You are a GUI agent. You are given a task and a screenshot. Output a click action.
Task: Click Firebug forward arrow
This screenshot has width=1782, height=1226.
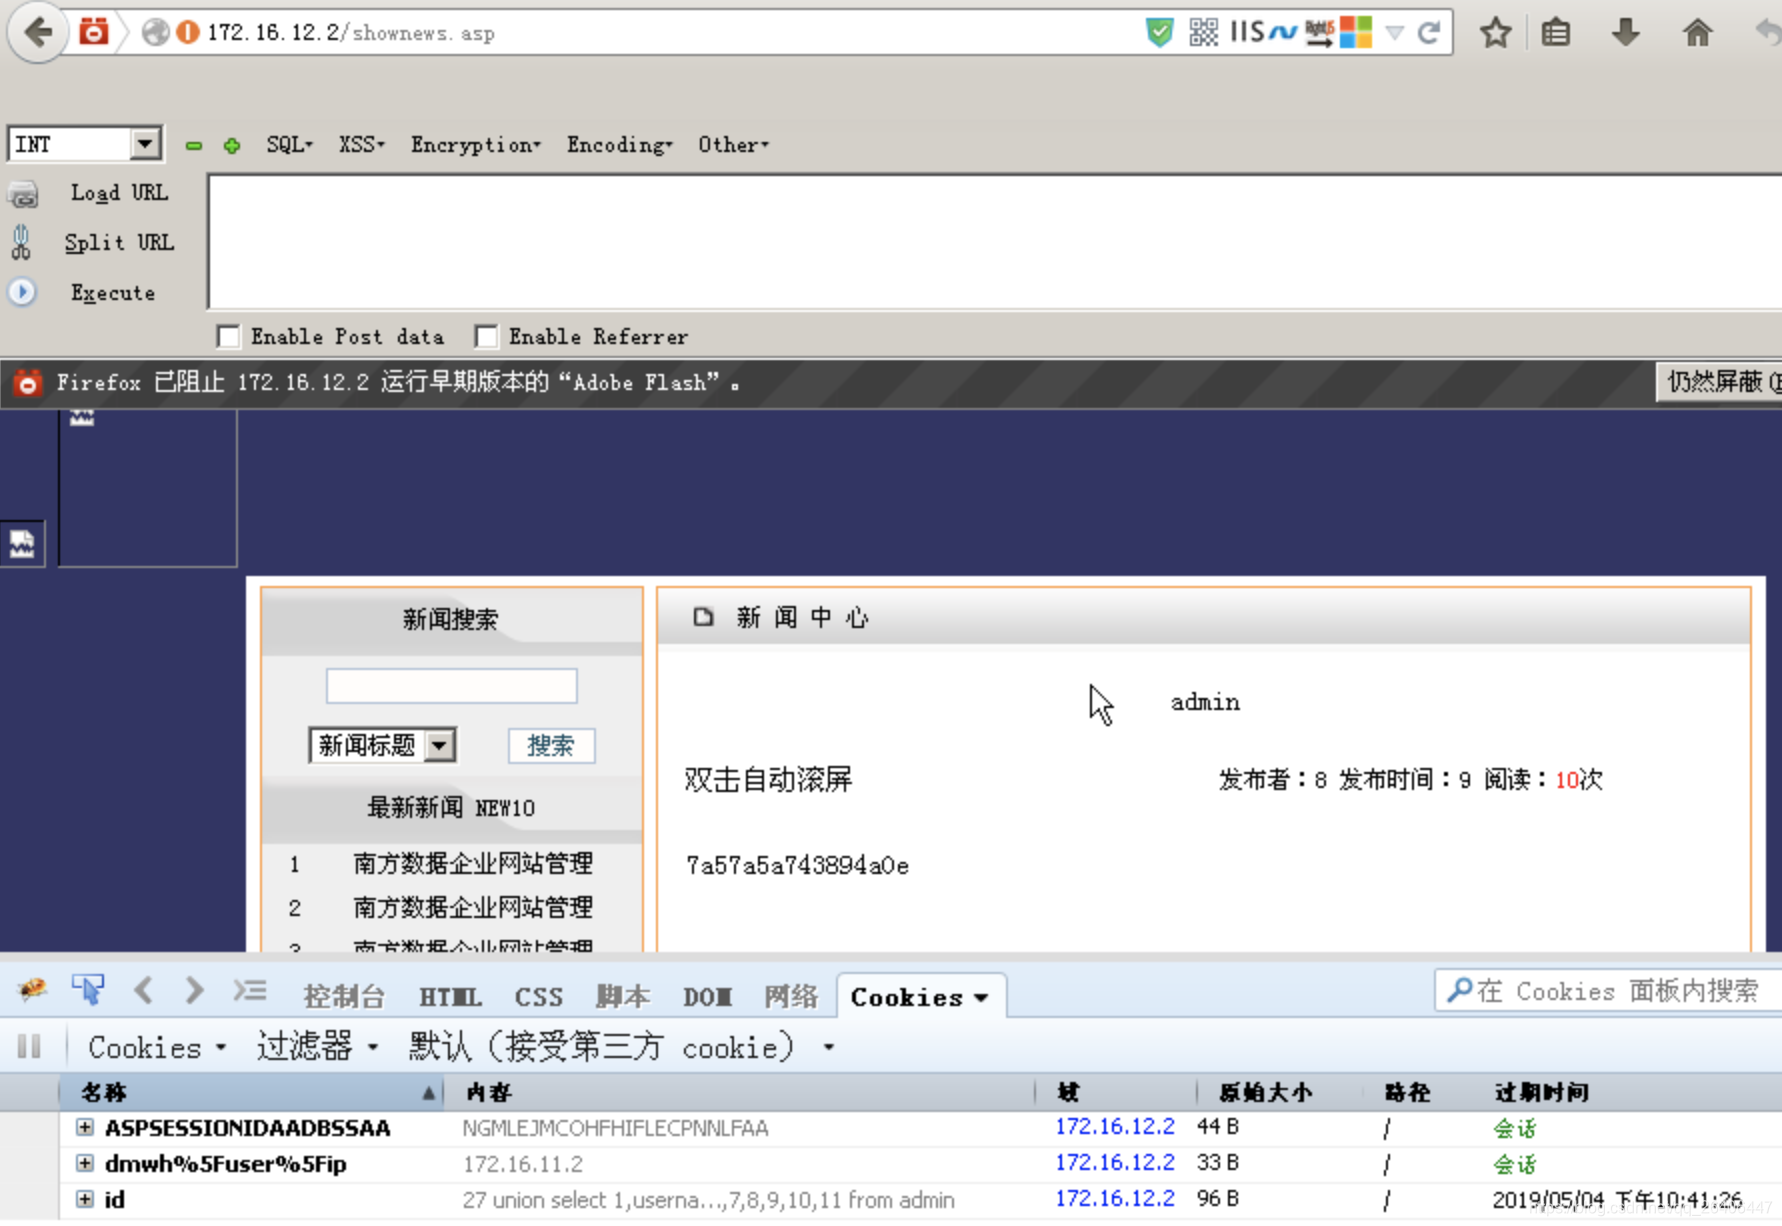pyautogui.click(x=194, y=991)
